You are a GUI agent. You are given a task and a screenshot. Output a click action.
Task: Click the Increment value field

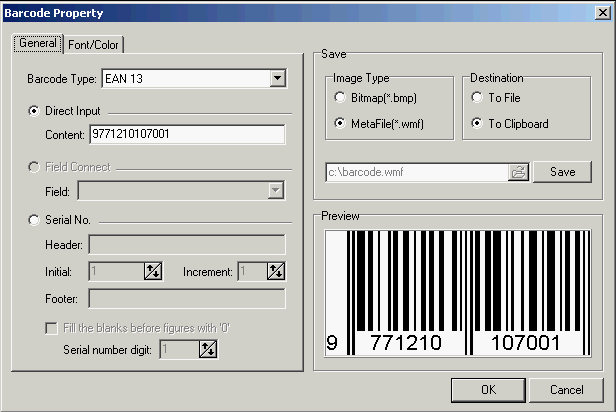pyautogui.click(x=252, y=271)
